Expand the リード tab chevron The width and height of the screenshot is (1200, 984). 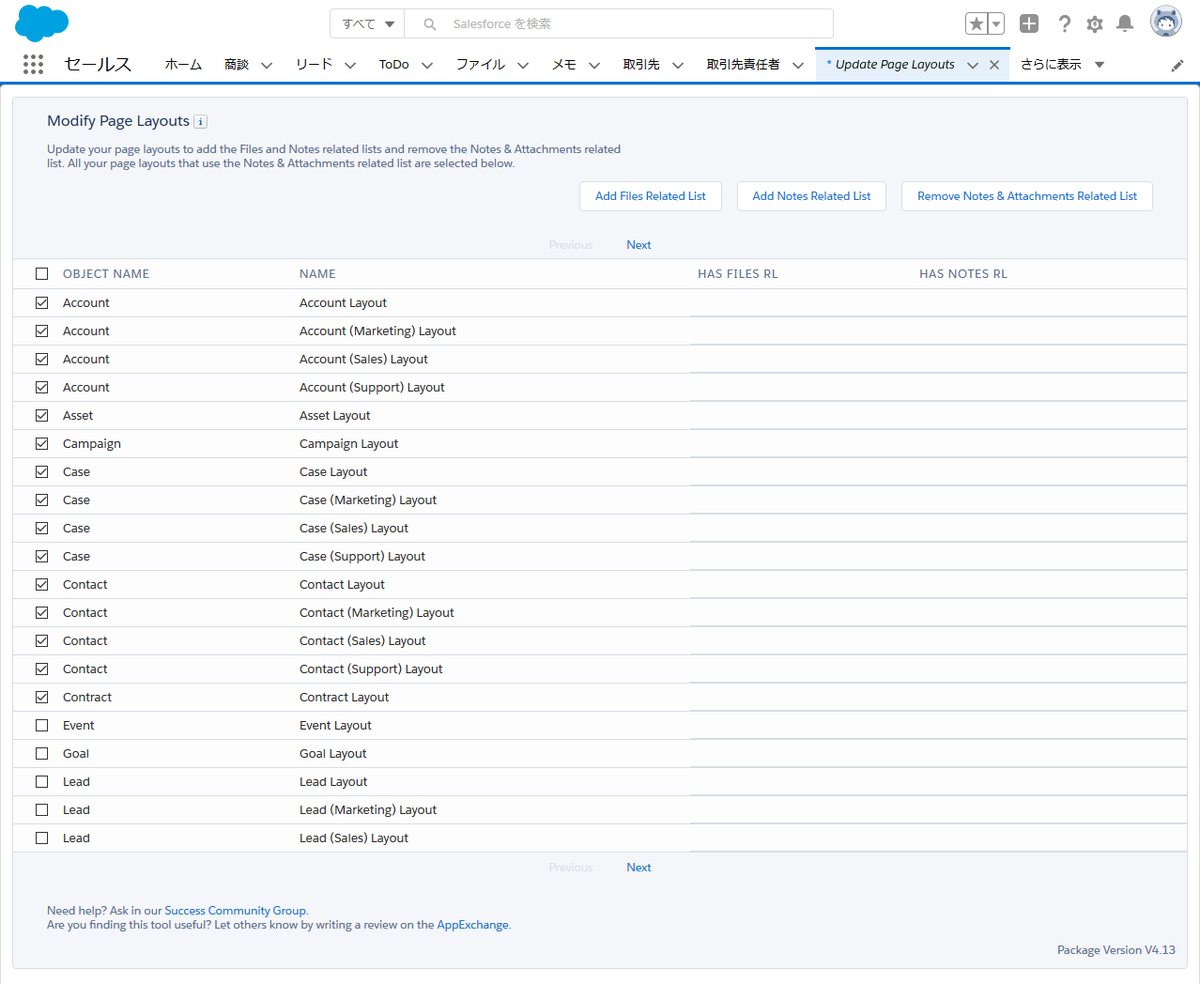click(x=350, y=65)
